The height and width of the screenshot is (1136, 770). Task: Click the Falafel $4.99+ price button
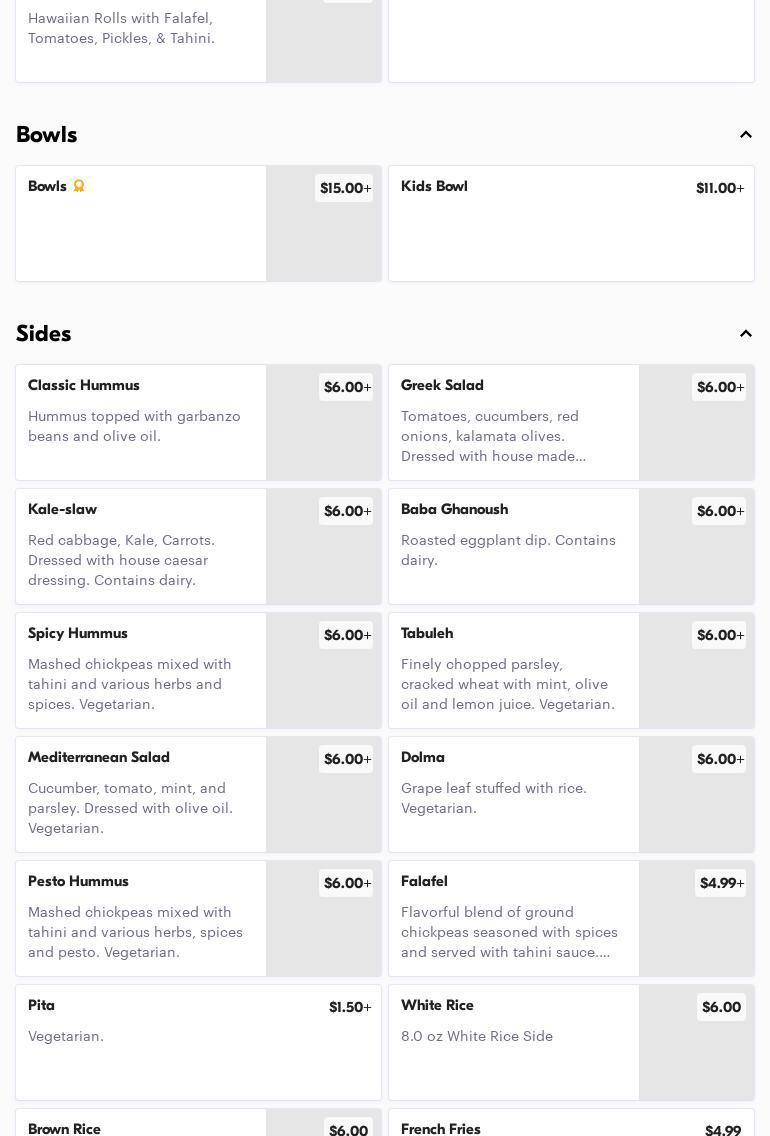click(x=721, y=884)
